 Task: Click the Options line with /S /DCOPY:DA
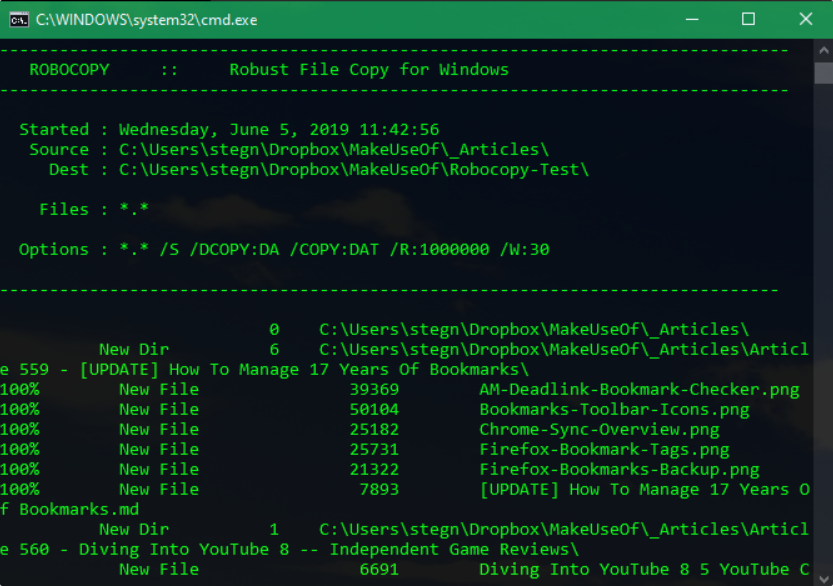click(x=284, y=249)
